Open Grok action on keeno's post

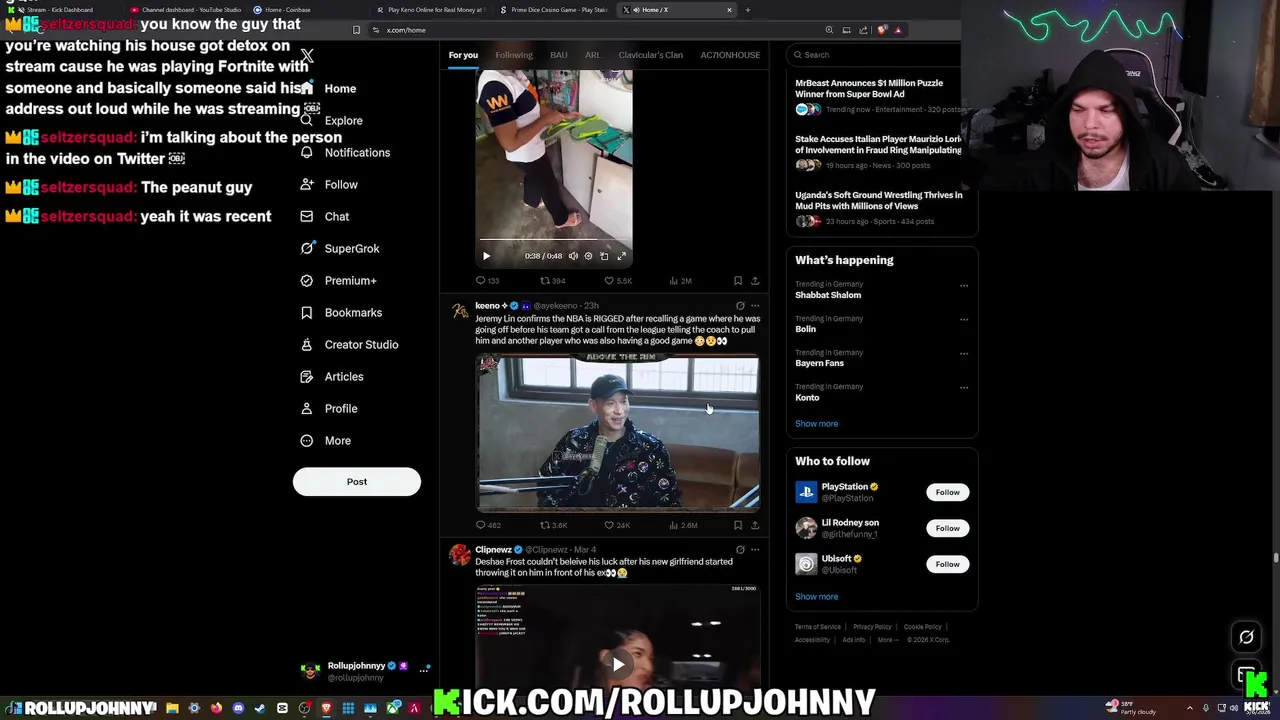tap(740, 306)
